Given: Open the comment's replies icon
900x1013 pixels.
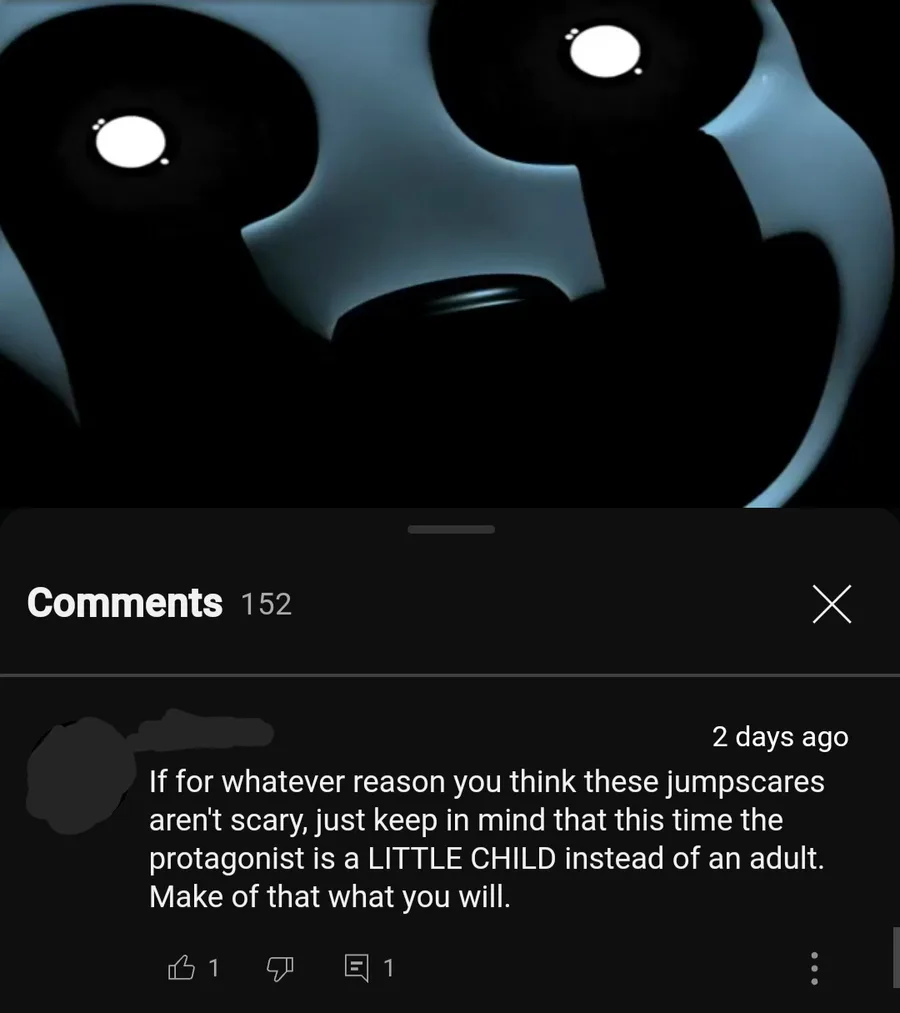Looking at the screenshot, I should tap(357, 968).
